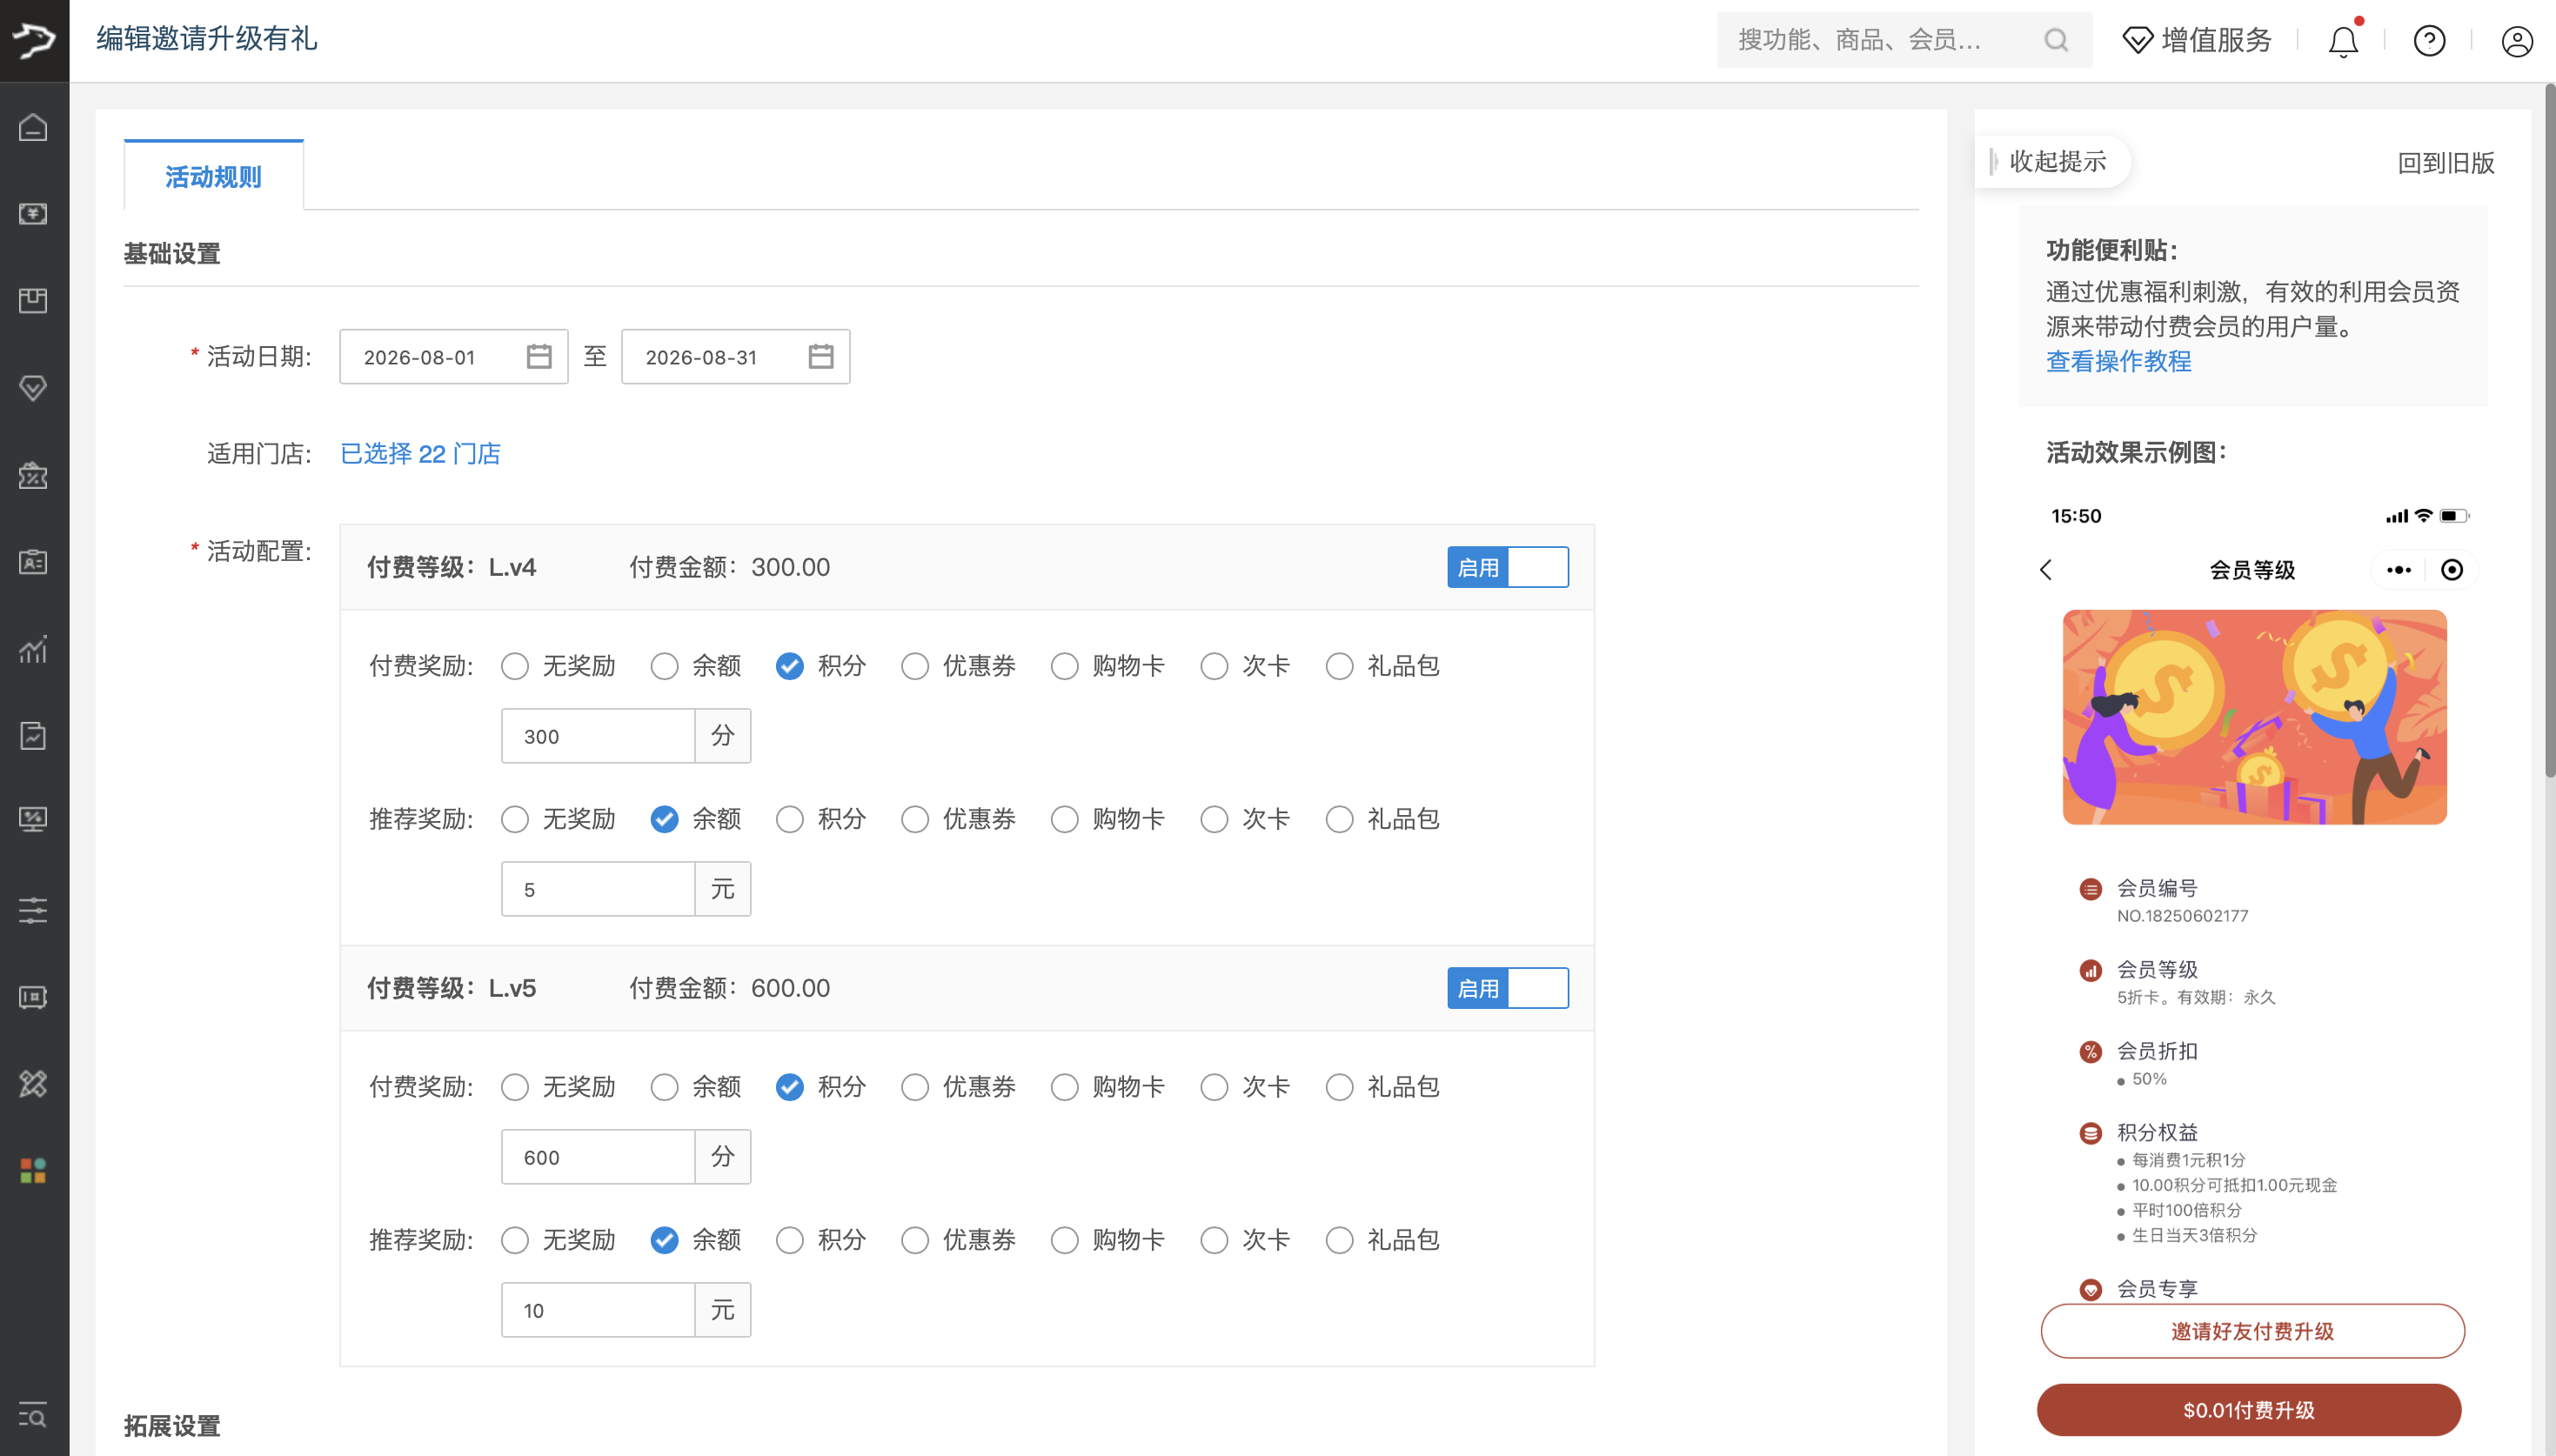
Task: Open 增值服务 in the top bar
Action: coord(2197,40)
